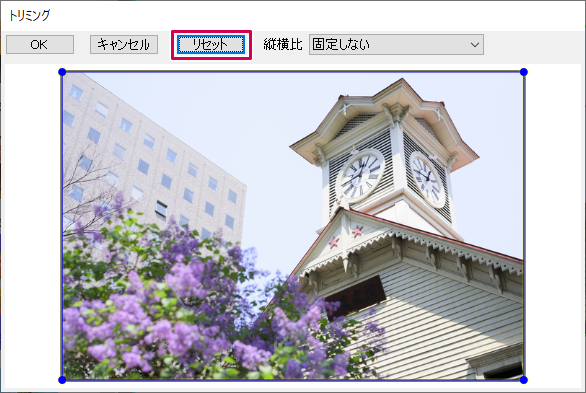Click the キャンセル button
This screenshot has height=393, width=586.
(124, 45)
